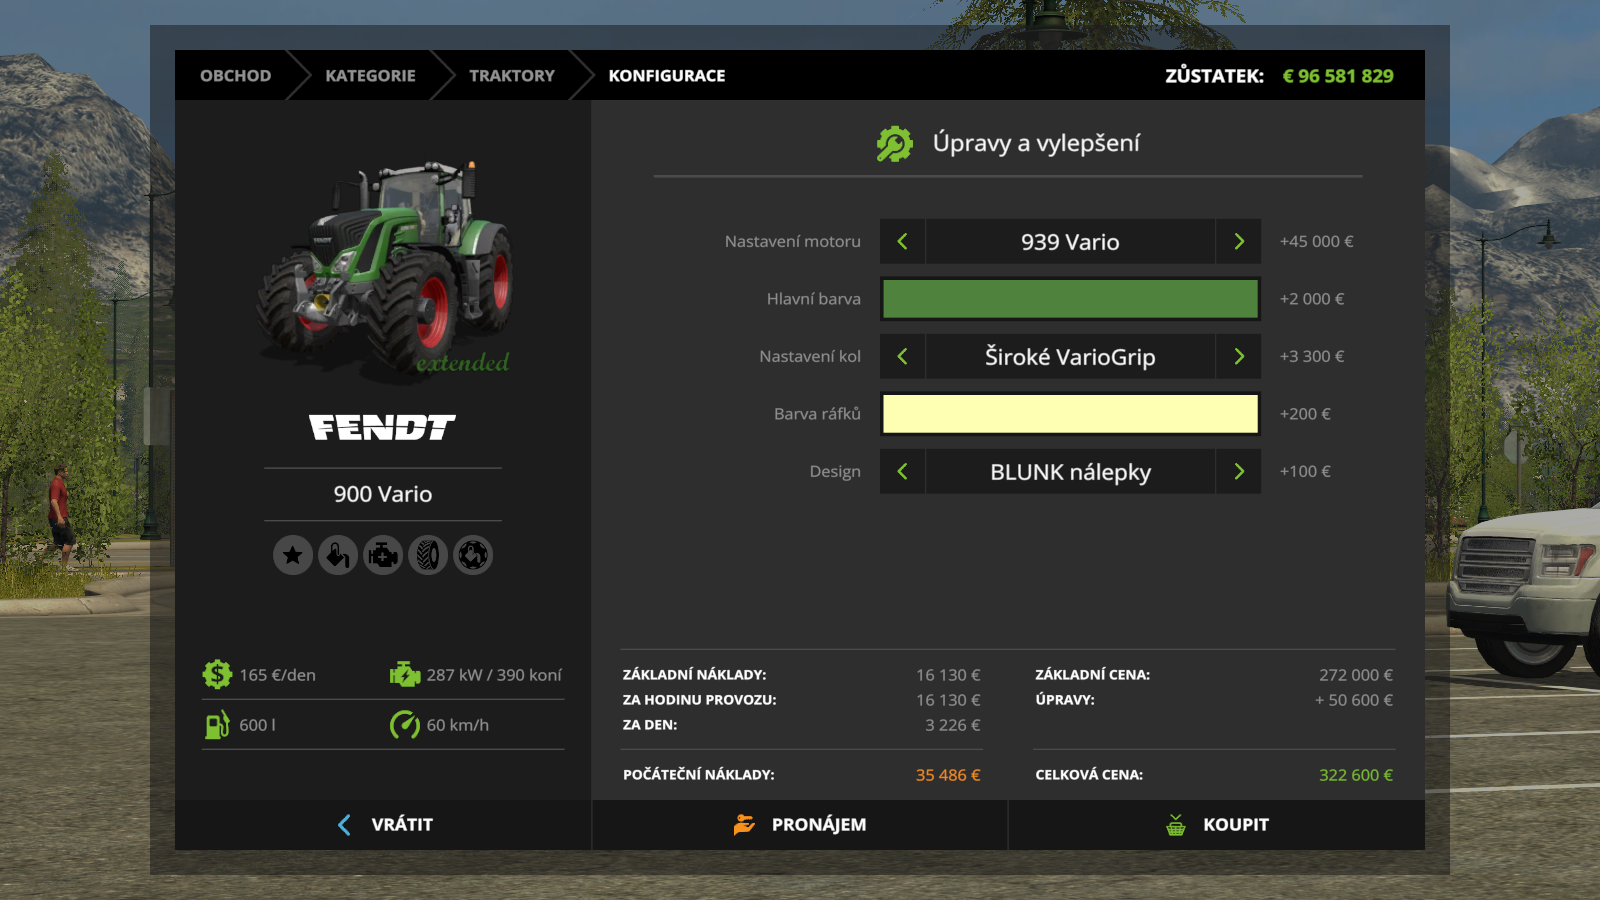Click the design price +100 €

[1305, 471]
